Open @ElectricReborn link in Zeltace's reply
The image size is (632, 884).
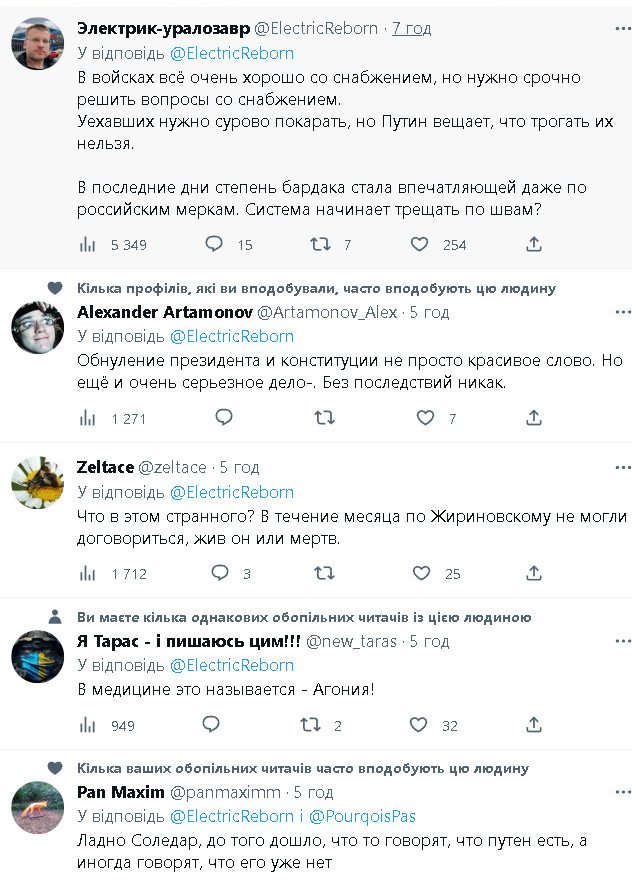(232, 492)
